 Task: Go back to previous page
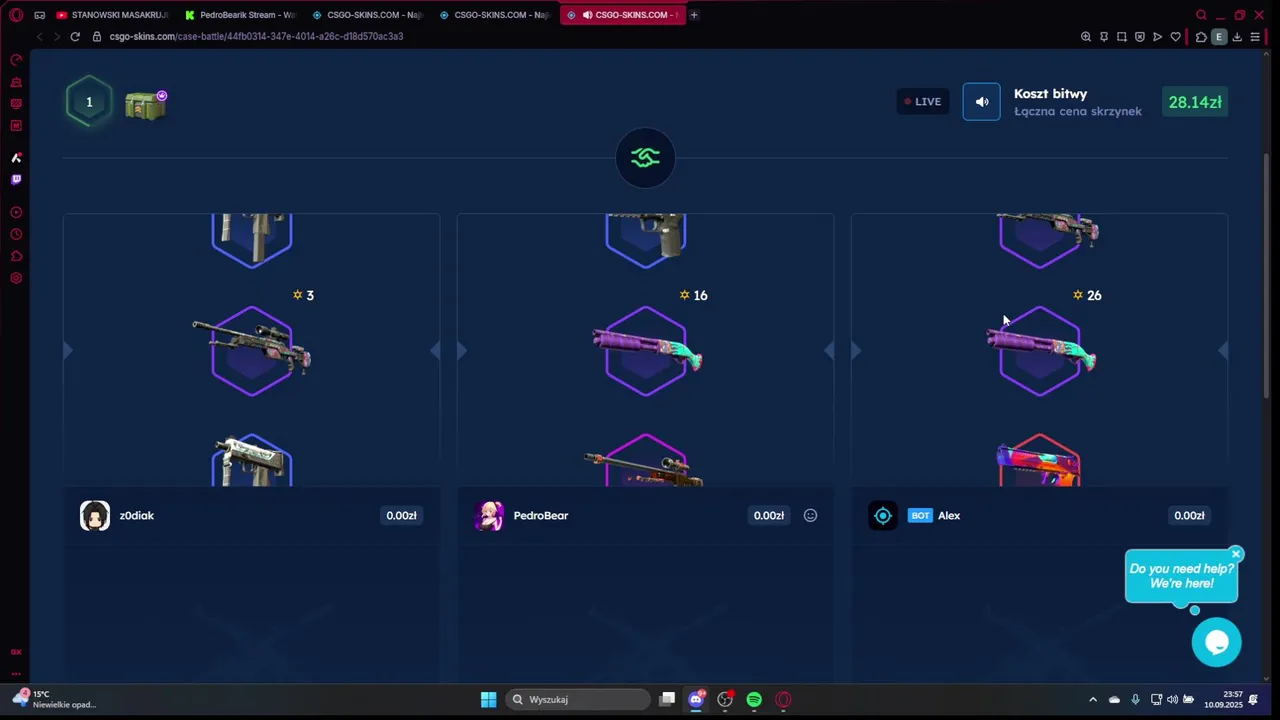coord(39,37)
